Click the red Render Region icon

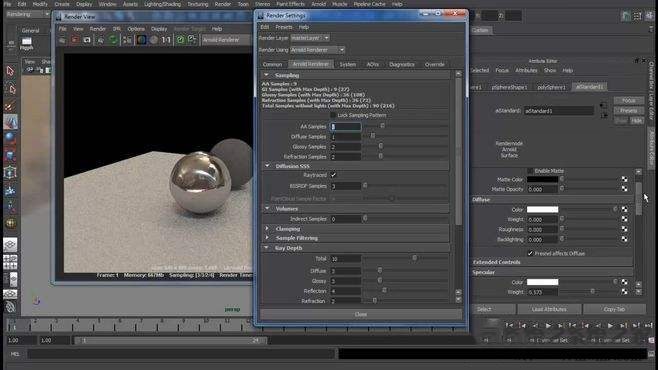pyautogui.click(x=75, y=40)
